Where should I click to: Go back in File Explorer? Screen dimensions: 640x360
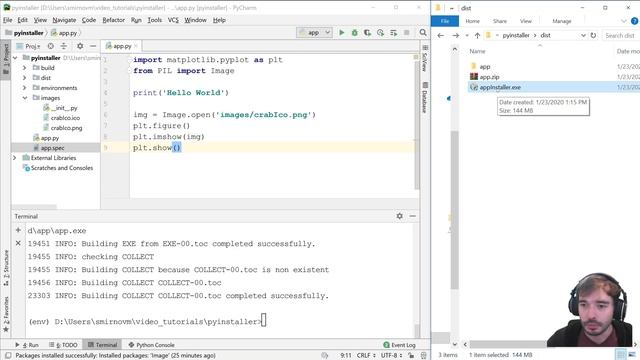(440, 36)
